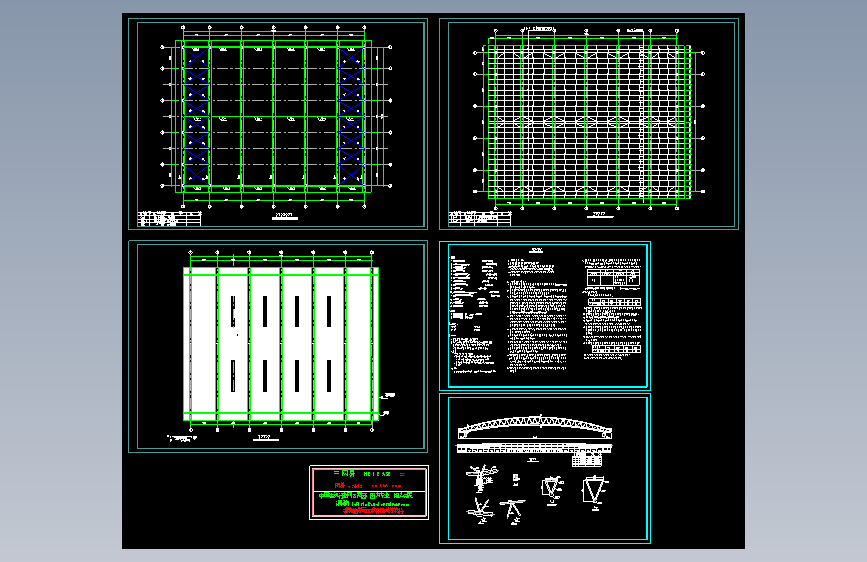Click the top table in the design notes sheet
This screenshot has height=562, width=867.
pos(613,277)
